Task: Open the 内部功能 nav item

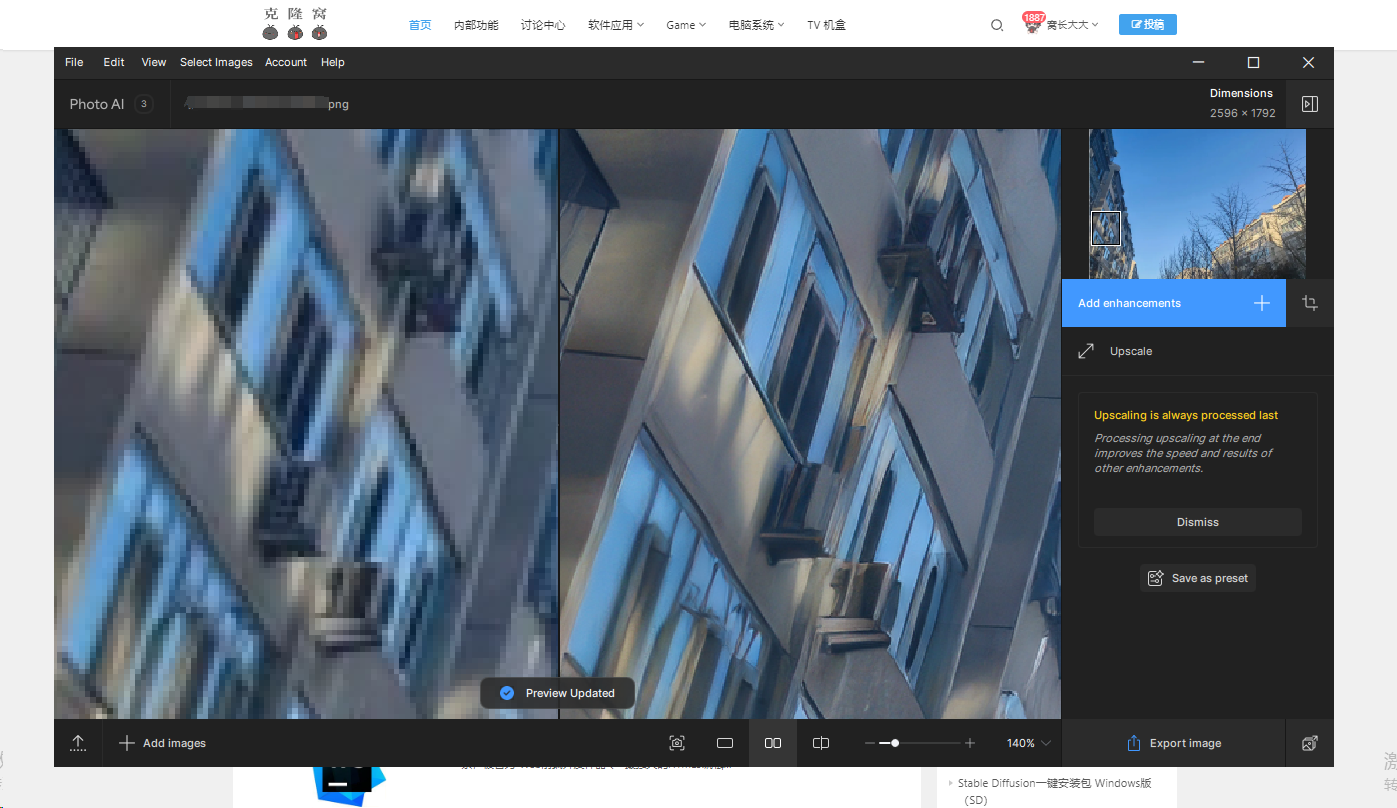Action: coord(476,25)
